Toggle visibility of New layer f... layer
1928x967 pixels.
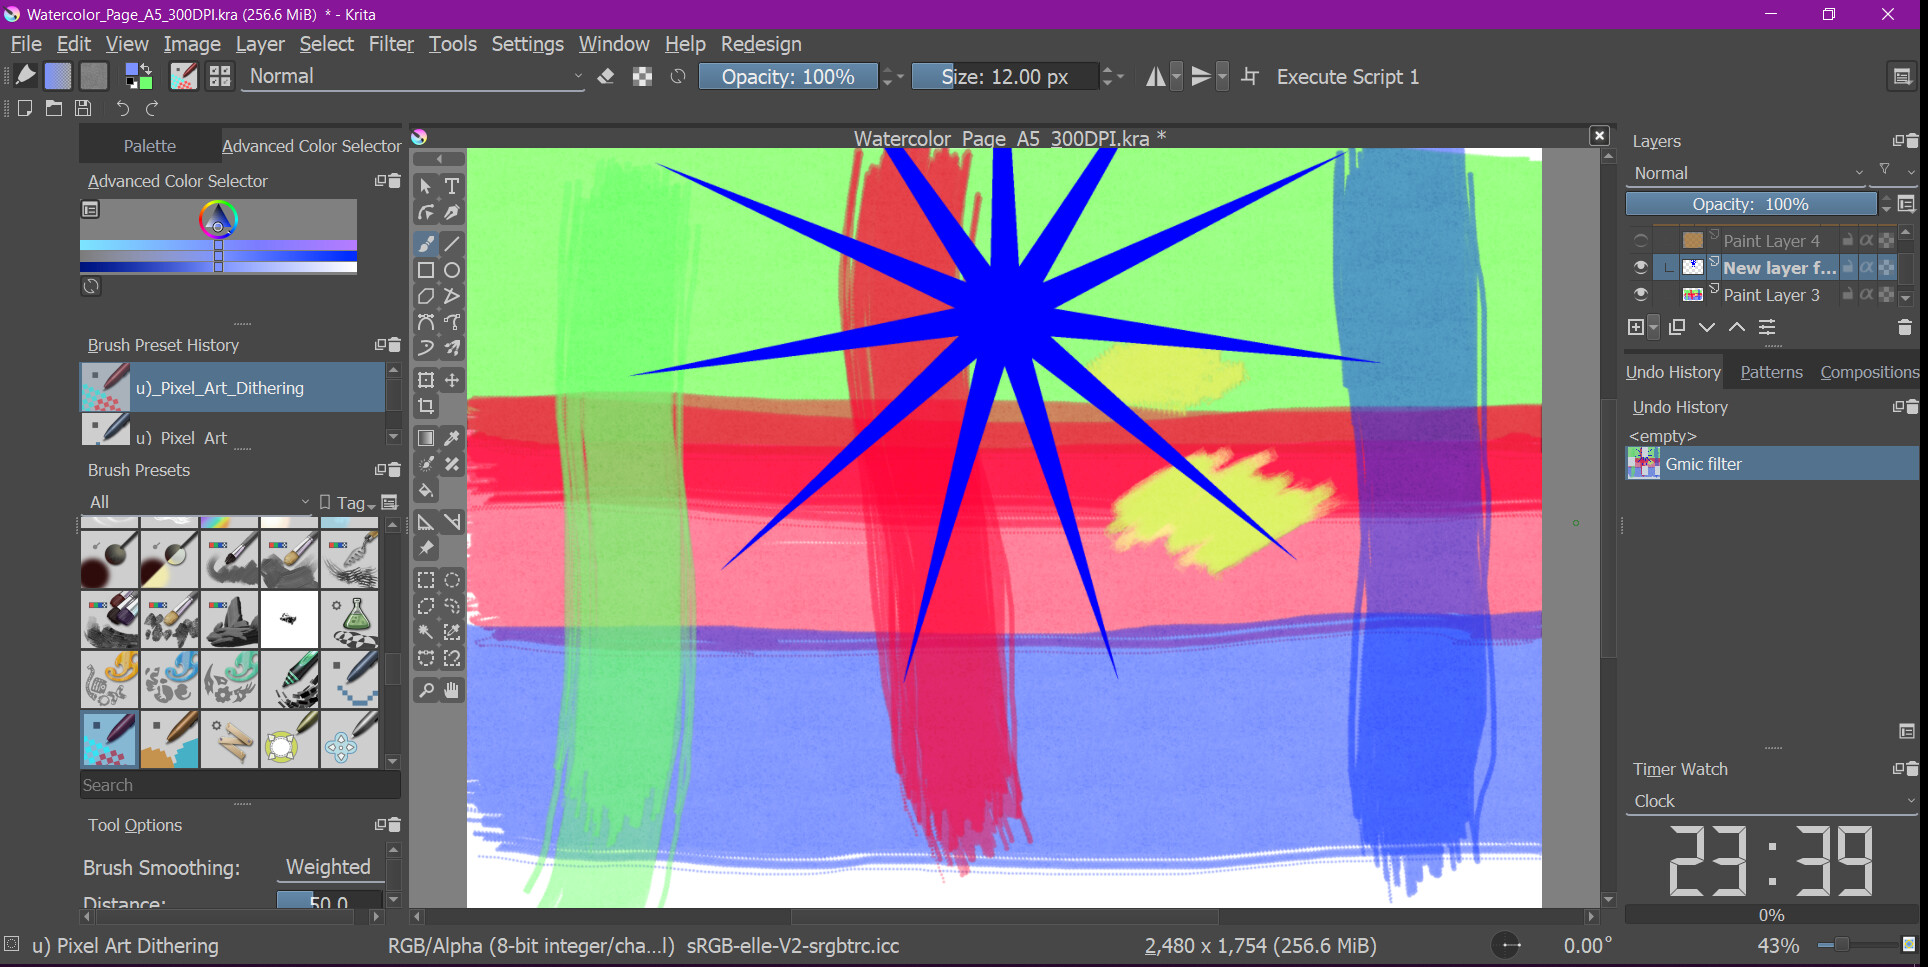coord(1640,268)
